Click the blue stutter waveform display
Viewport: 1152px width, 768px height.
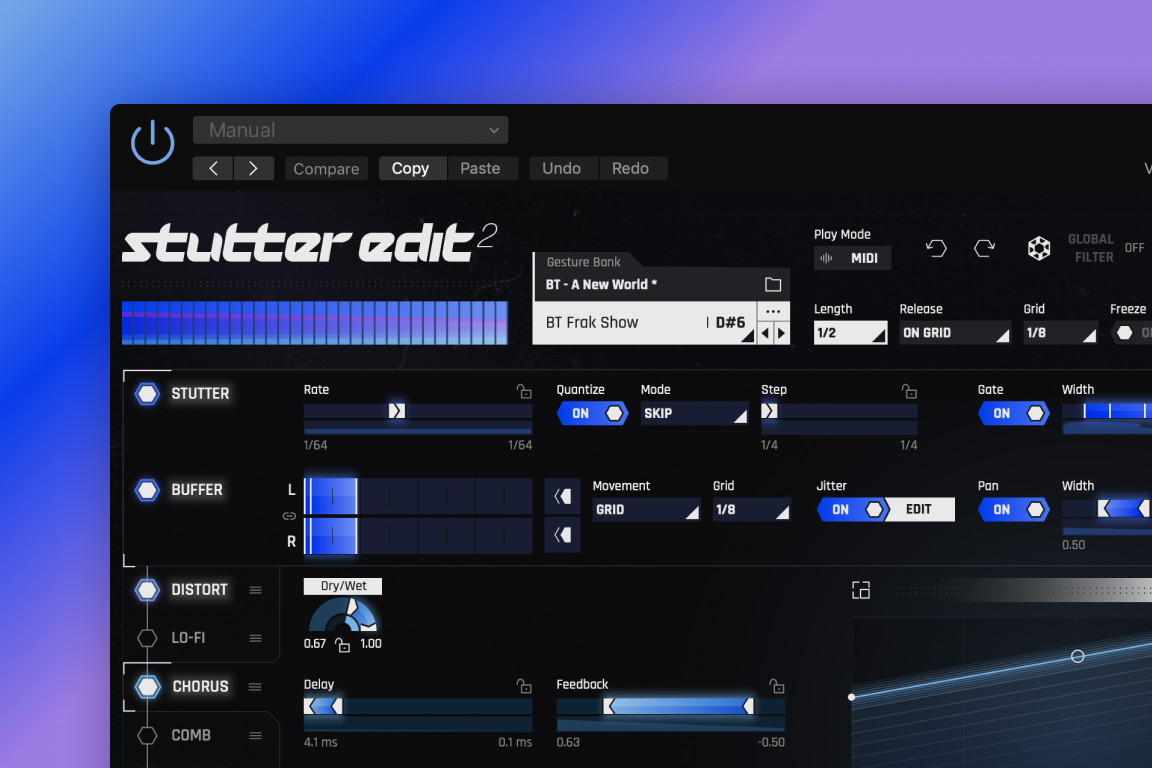tap(314, 323)
